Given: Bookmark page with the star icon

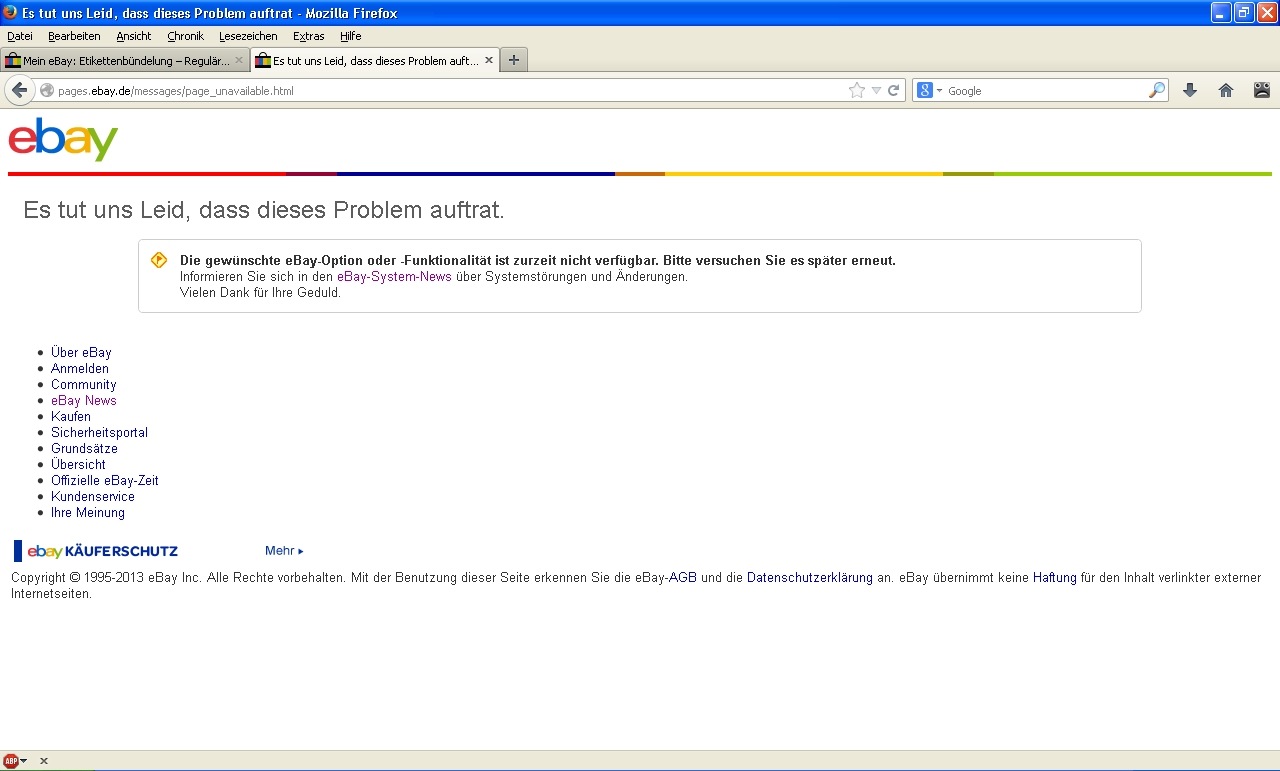Looking at the screenshot, I should point(856,90).
